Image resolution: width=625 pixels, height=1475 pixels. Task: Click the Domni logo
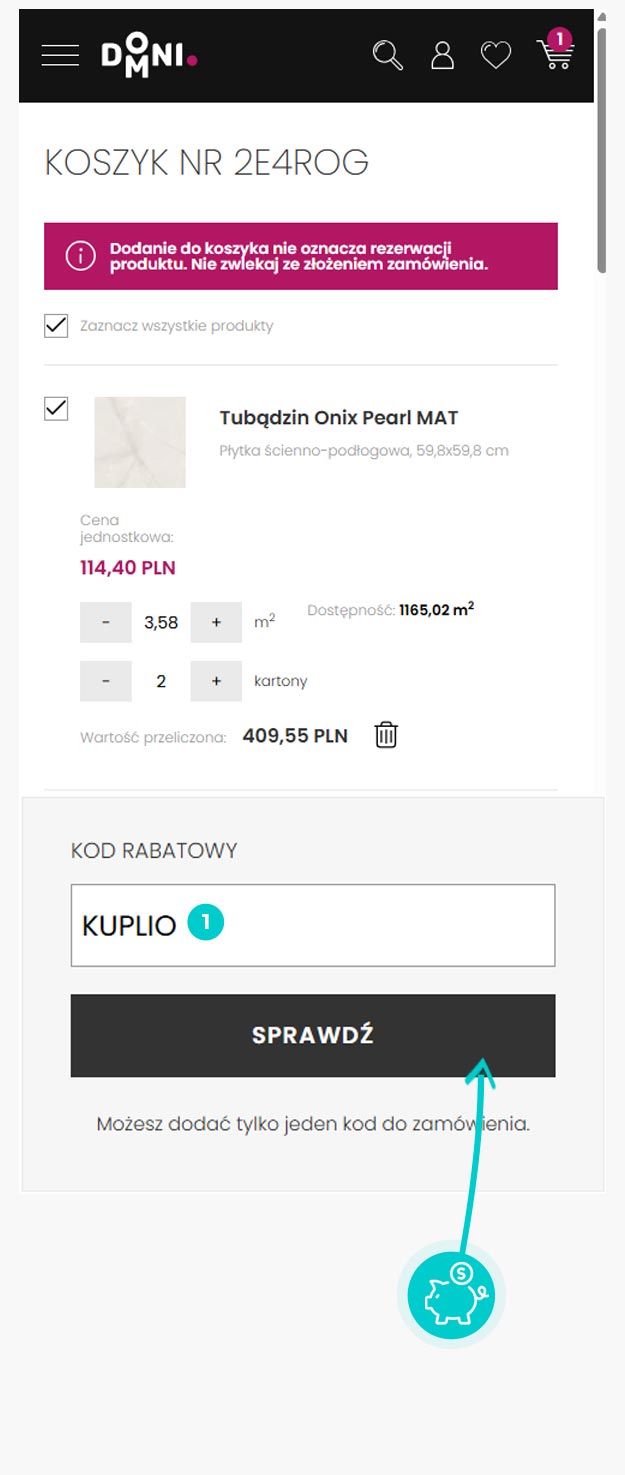pos(149,56)
